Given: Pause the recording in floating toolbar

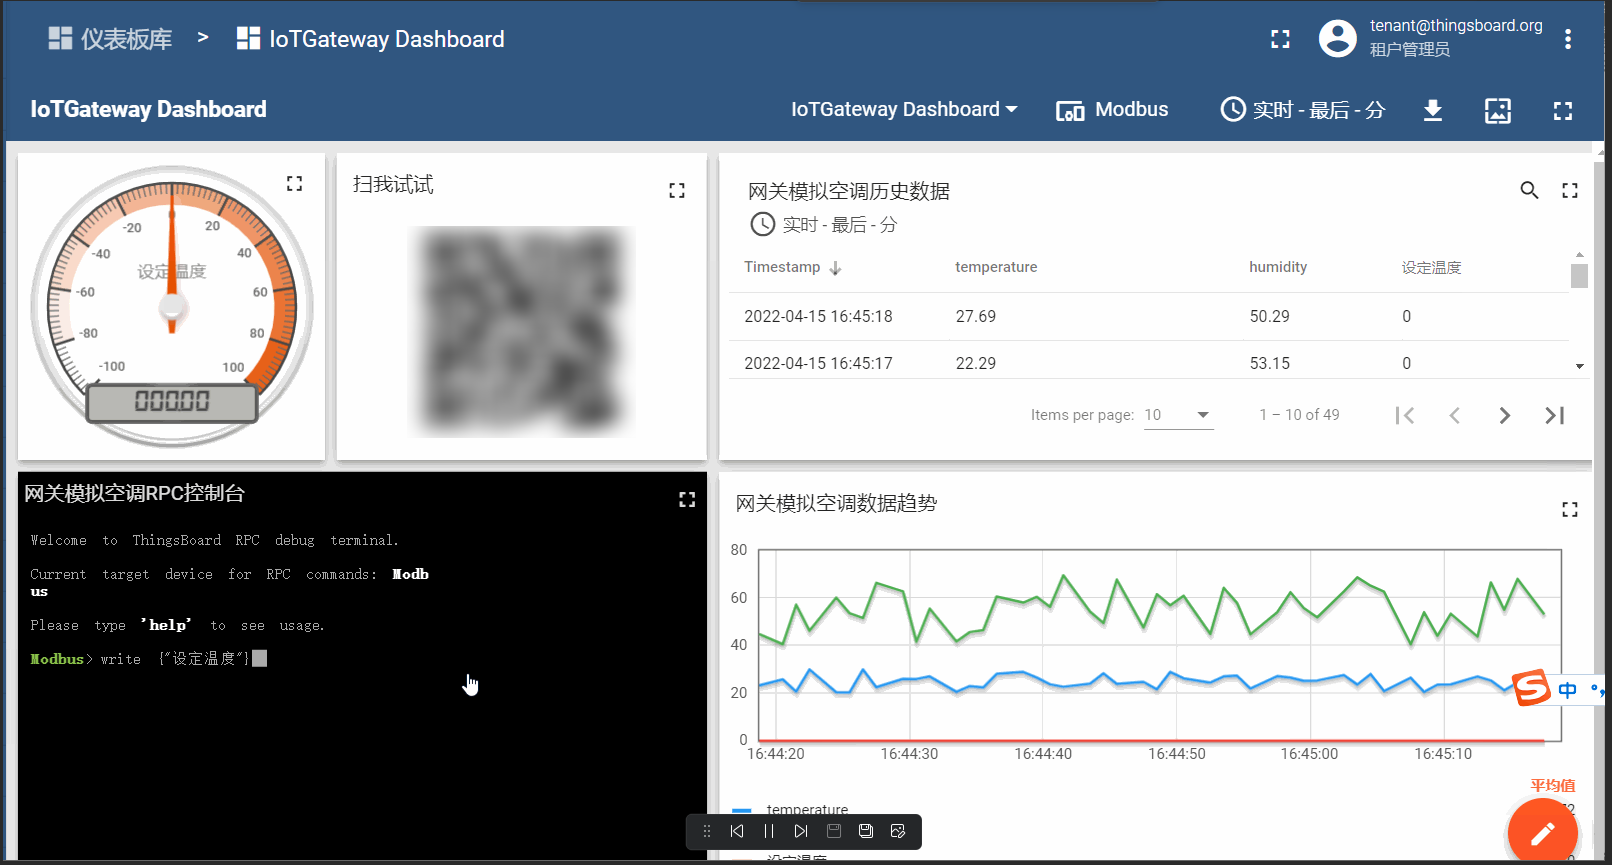Looking at the screenshot, I should click(769, 831).
